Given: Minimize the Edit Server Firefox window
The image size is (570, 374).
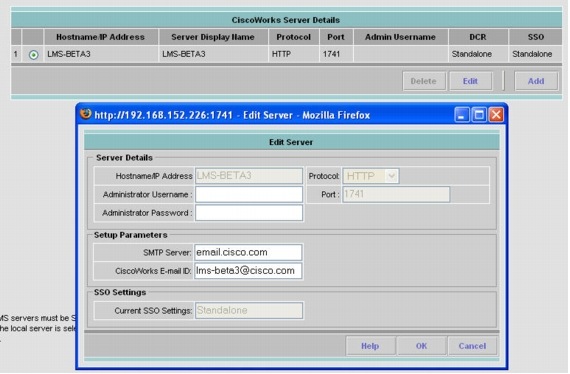Looking at the screenshot, I should pyautogui.click(x=462, y=115).
